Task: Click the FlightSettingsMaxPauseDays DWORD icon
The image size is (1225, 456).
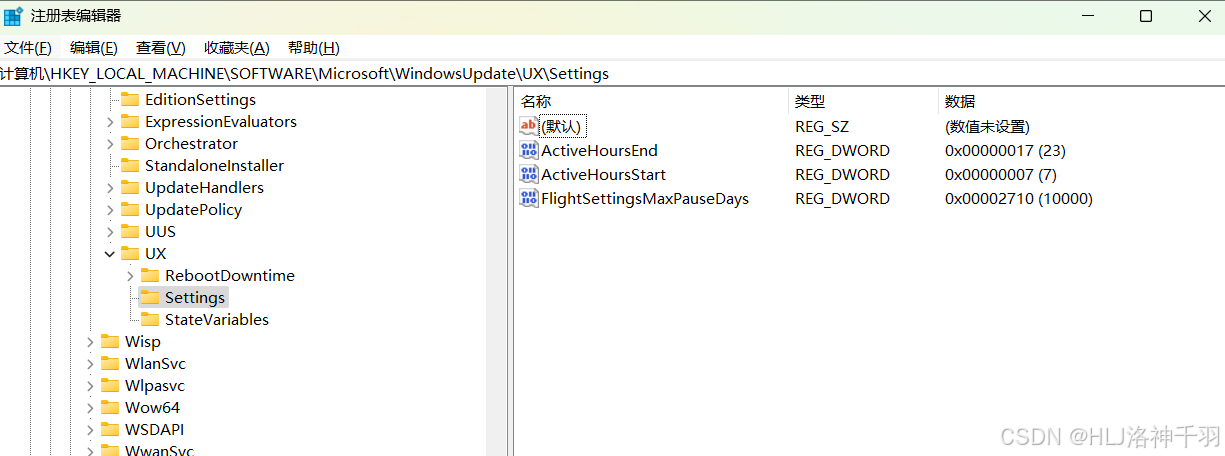Action: pos(529,198)
